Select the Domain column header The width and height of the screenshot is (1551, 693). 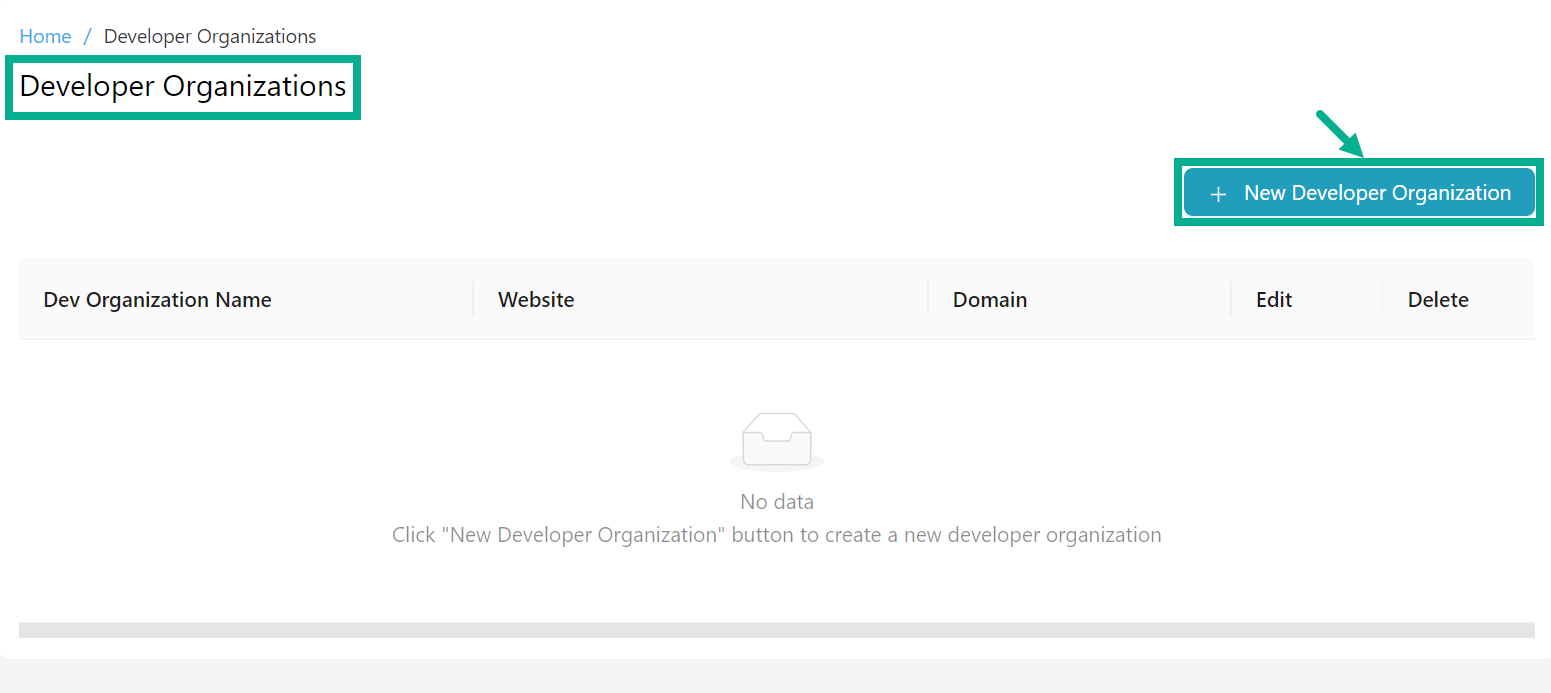pyautogui.click(x=990, y=300)
